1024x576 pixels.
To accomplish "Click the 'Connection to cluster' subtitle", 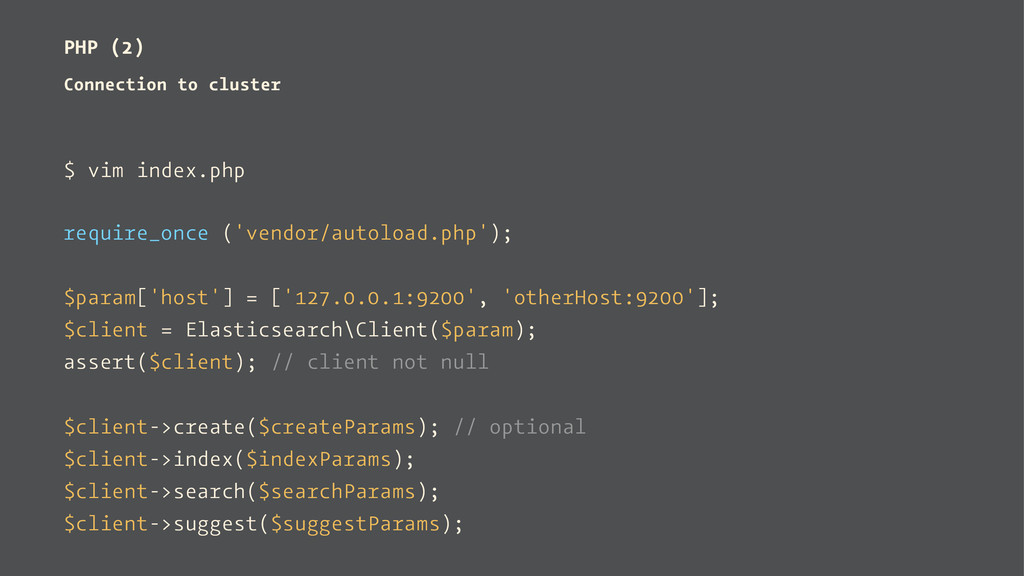I will click(172, 84).
